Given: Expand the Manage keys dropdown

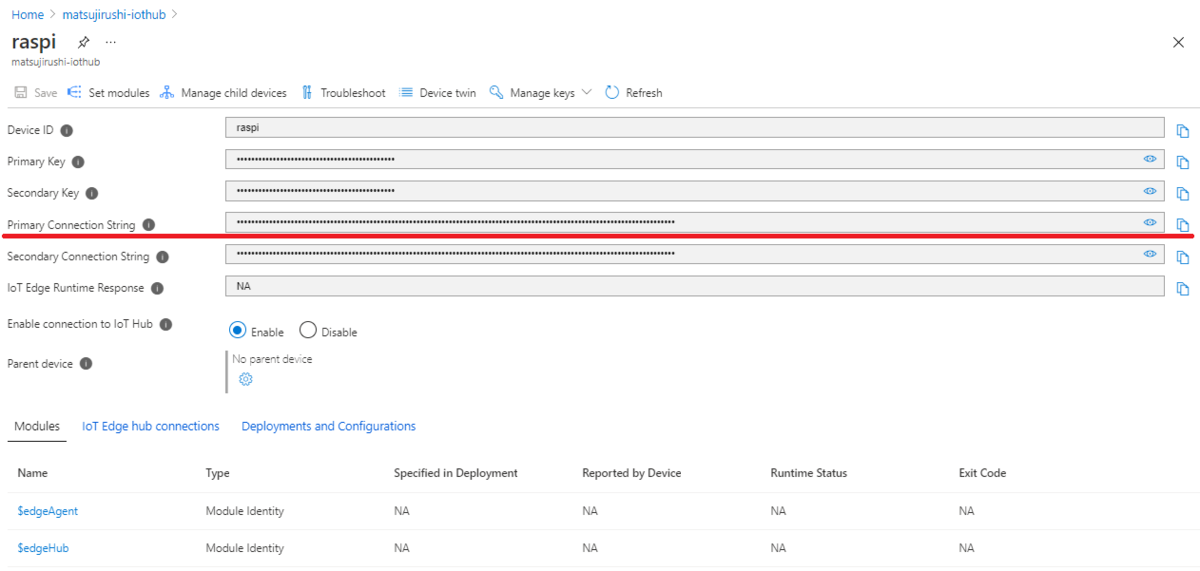Looking at the screenshot, I should (540, 92).
